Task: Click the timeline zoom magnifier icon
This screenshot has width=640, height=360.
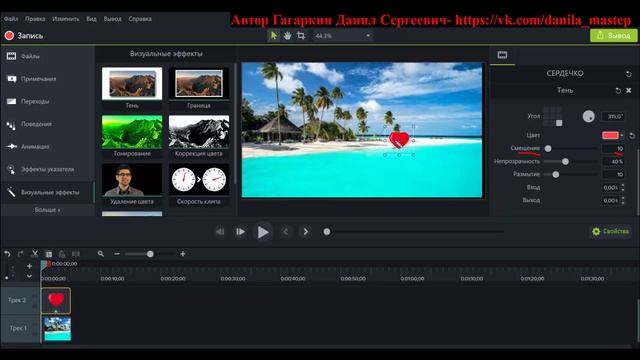Action: [x=101, y=254]
